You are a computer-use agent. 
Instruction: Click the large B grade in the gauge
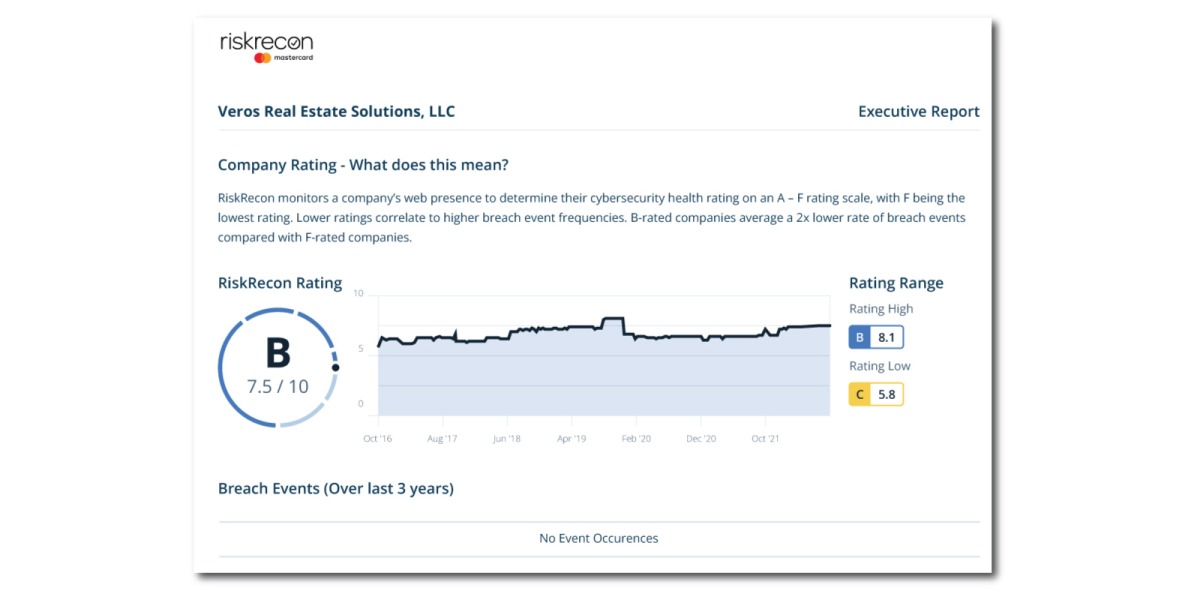point(277,353)
